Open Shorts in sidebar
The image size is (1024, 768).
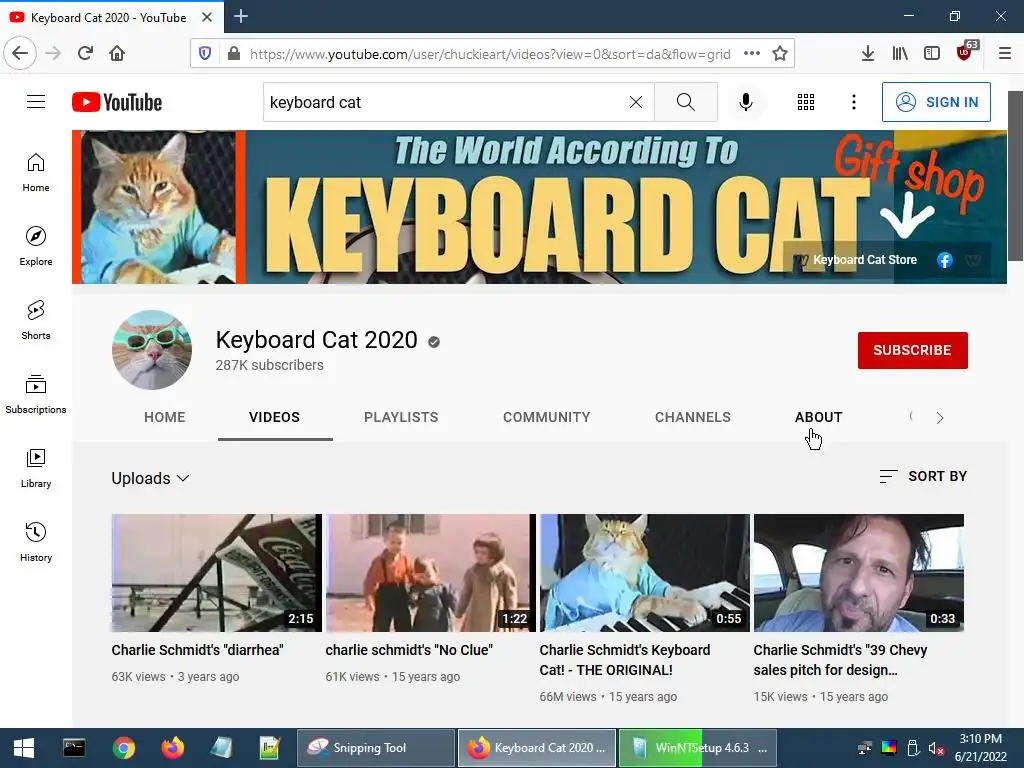[x=36, y=320]
